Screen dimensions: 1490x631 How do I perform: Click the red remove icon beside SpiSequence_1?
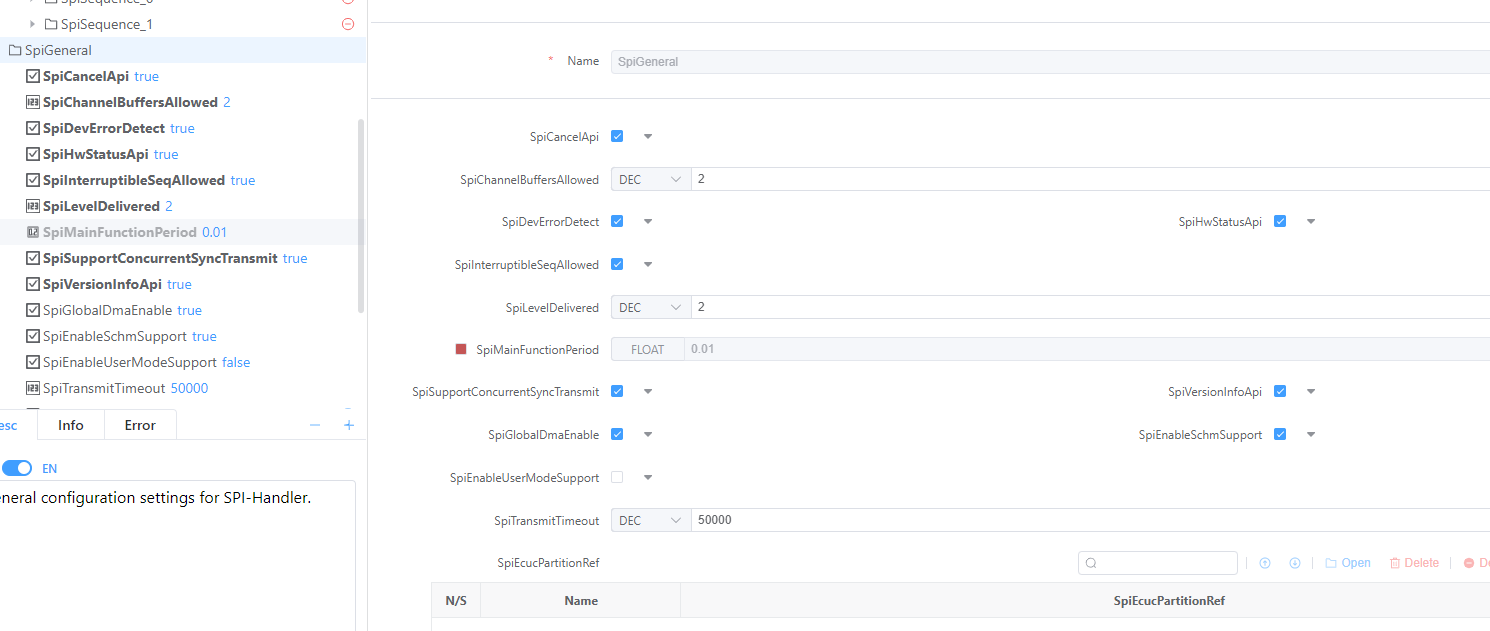click(348, 24)
